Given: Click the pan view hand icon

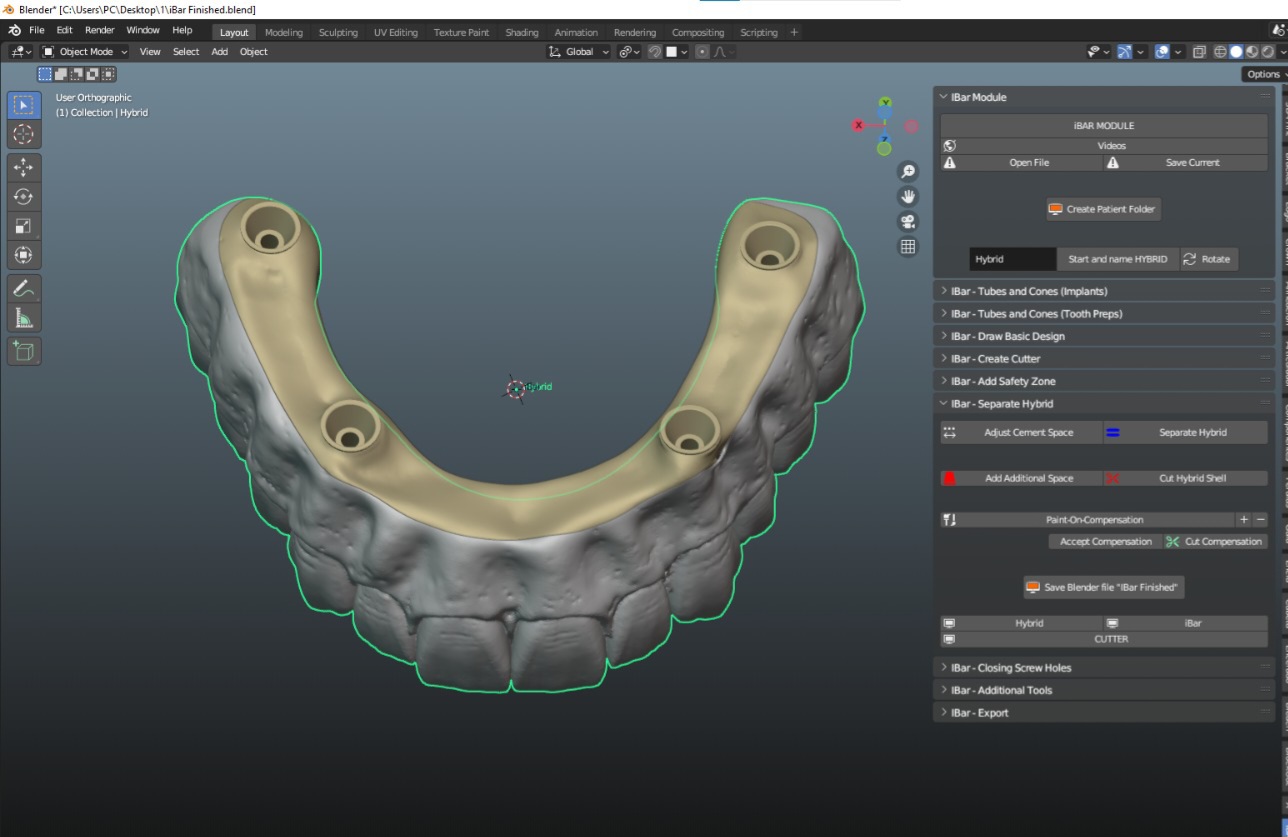Looking at the screenshot, I should [908, 196].
